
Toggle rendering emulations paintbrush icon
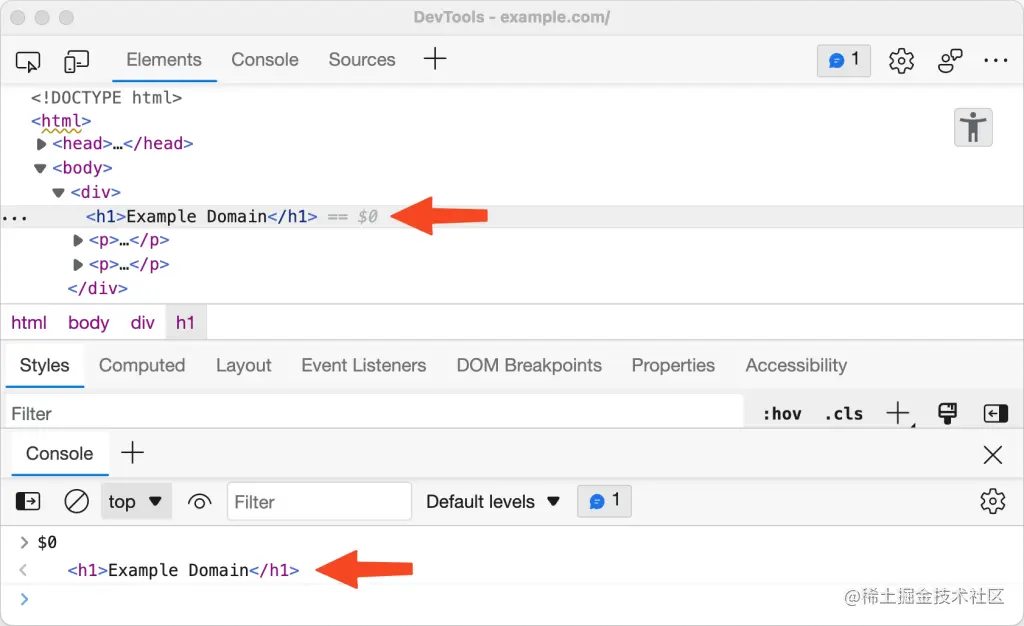pos(947,413)
